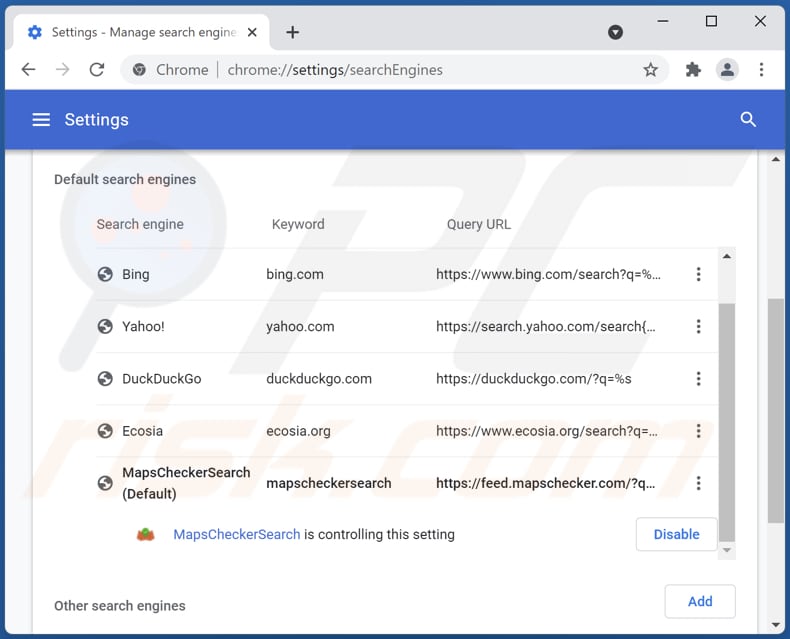
Task: Click the search engine list scrollbar thumb
Action: coord(727,422)
